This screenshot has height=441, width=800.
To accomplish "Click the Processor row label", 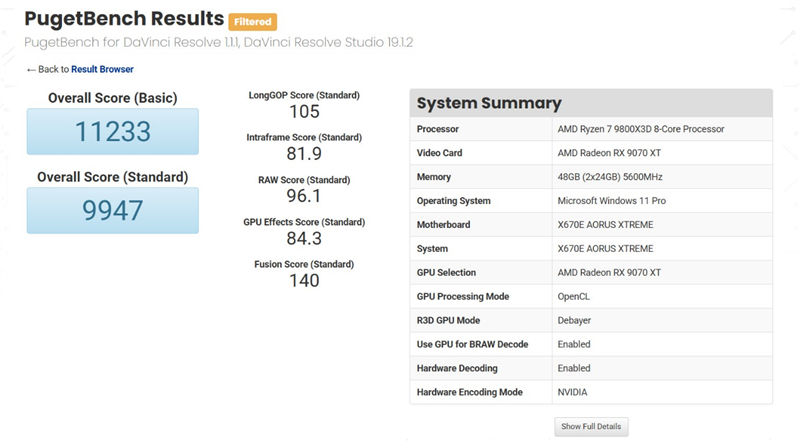I will [x=438, y=129].
